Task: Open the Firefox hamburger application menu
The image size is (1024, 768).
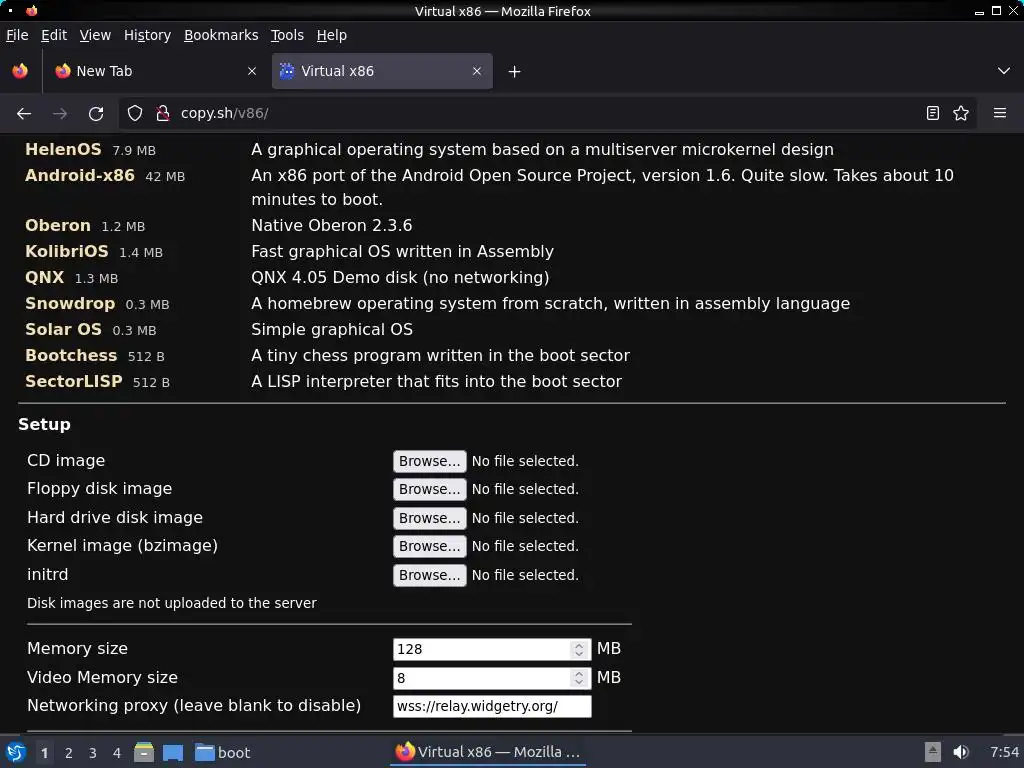Action: (1000, 113)
